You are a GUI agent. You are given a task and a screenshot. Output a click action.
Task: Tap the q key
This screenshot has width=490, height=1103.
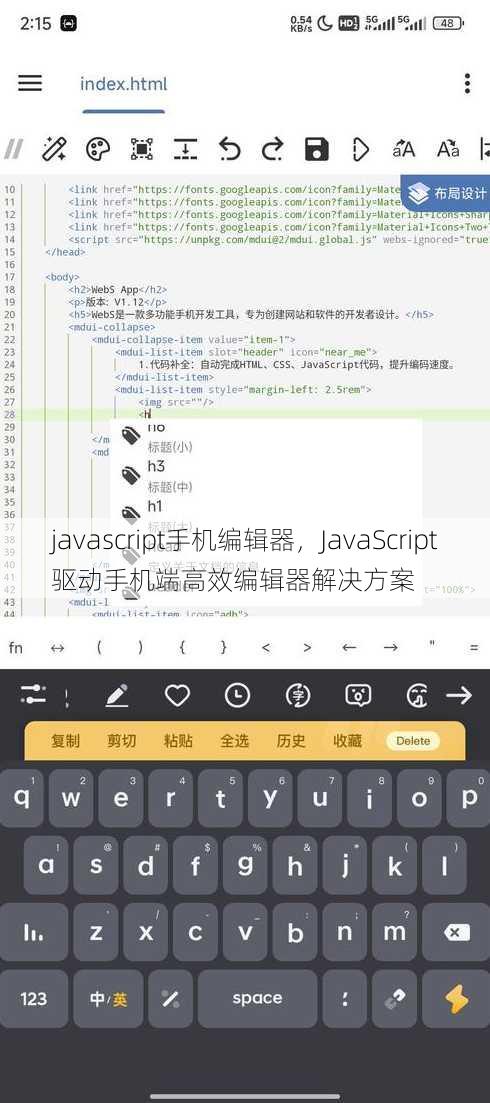22,798
